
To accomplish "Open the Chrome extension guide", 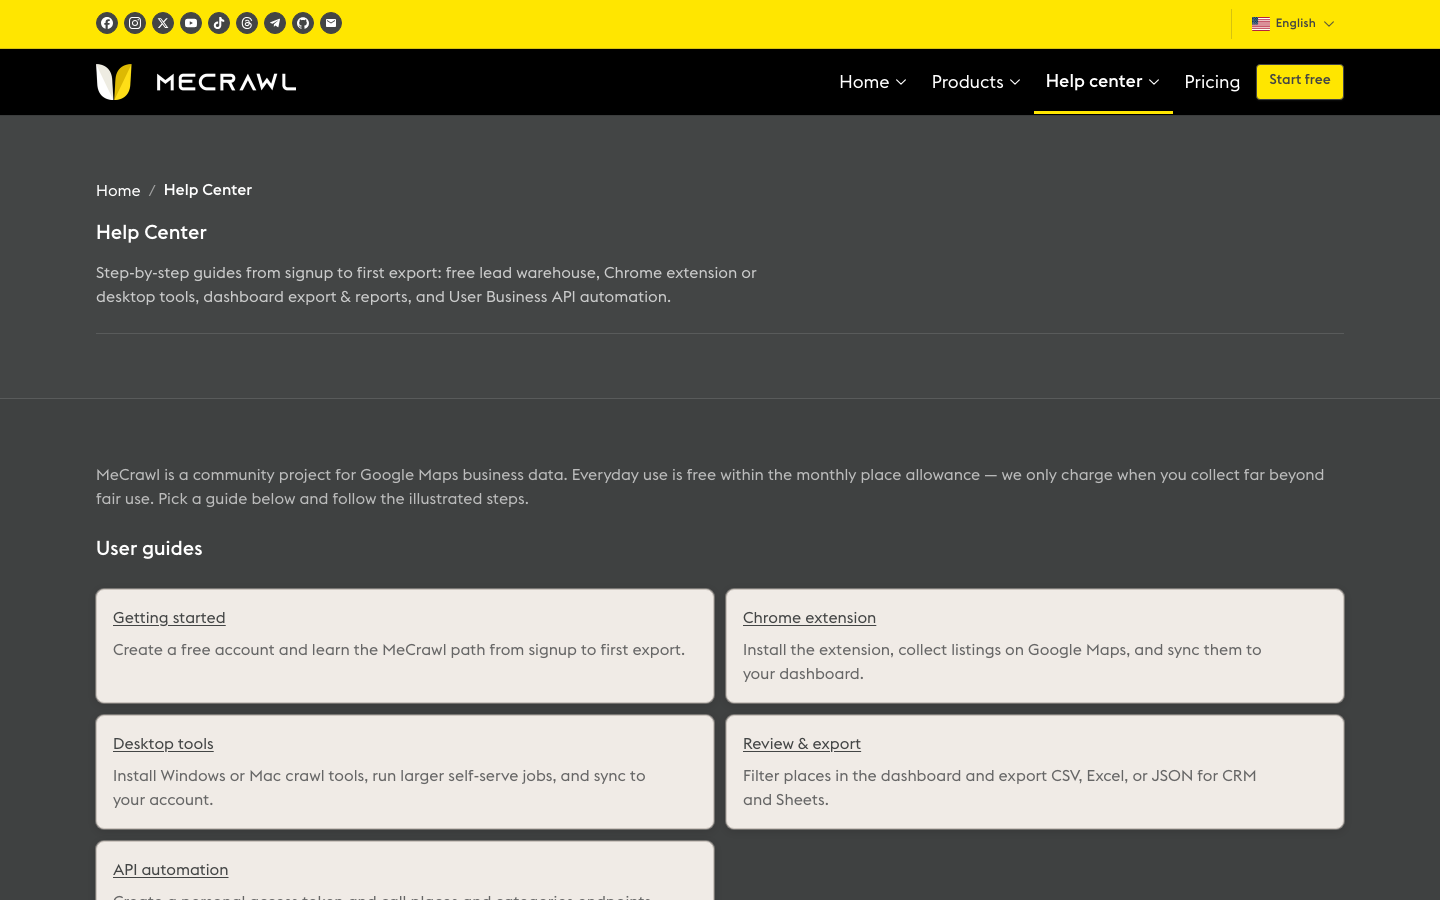I will (x=809, y=618).
